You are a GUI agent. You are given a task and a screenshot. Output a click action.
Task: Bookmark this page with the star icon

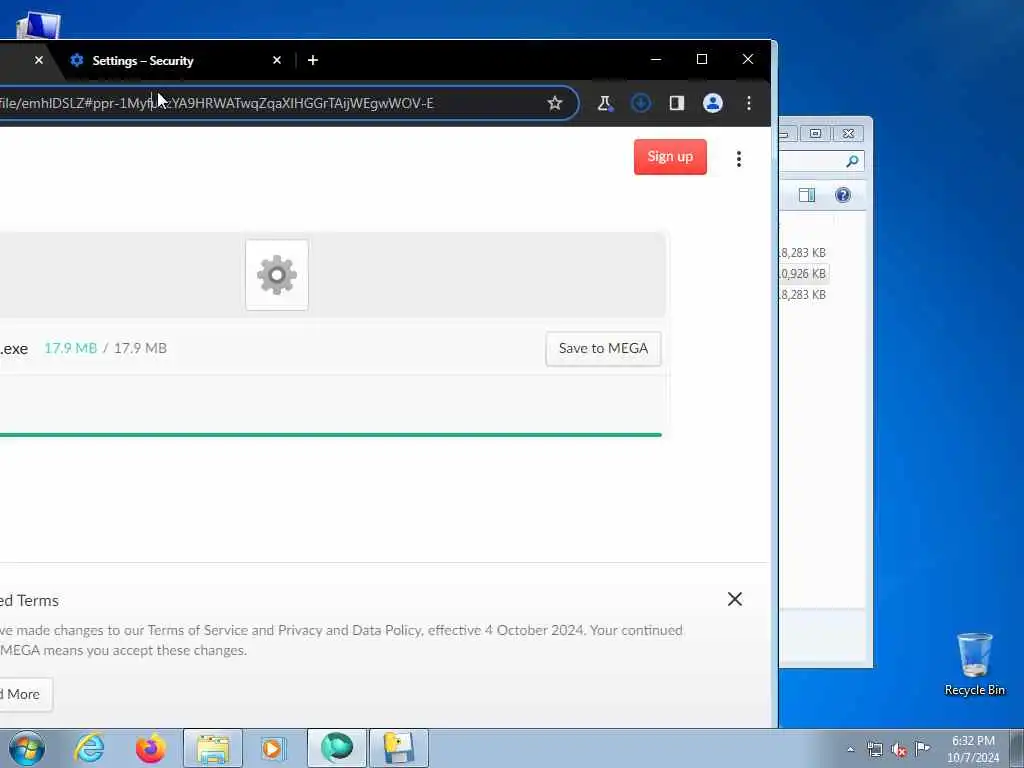click(554, 103)
